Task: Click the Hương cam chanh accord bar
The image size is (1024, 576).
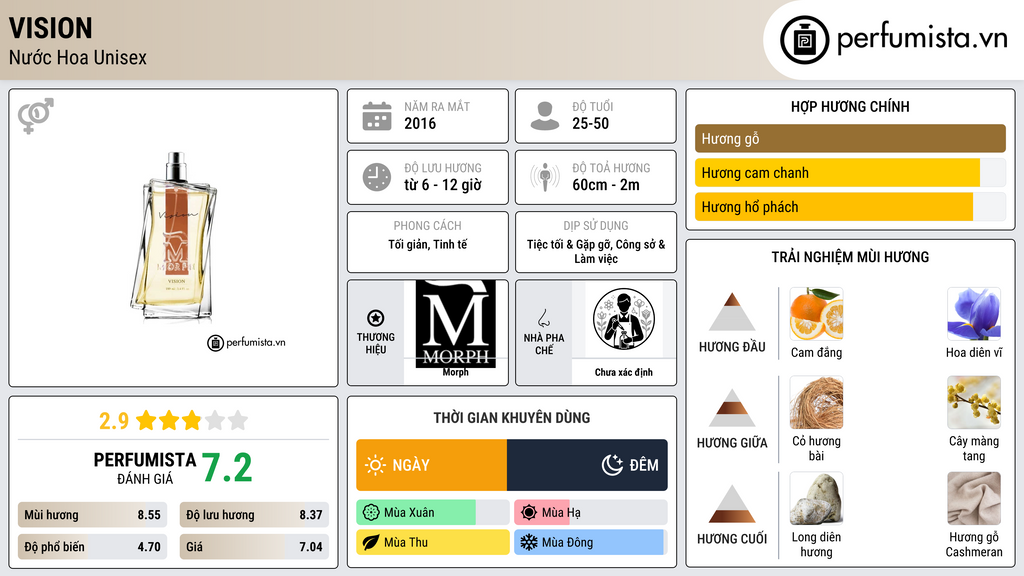Action: [850, 172]
